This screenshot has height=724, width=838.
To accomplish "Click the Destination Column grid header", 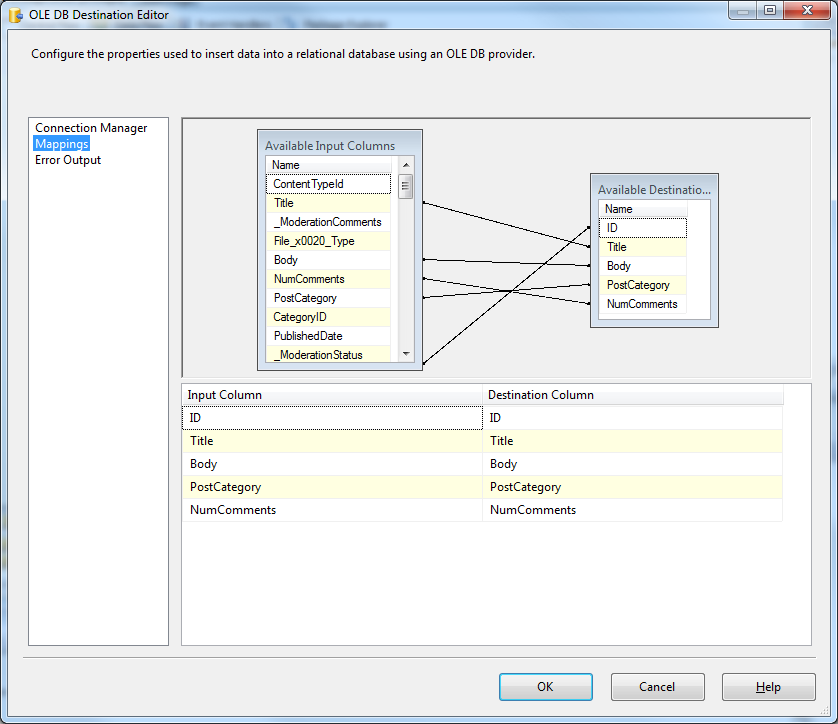I will [632, 395].
